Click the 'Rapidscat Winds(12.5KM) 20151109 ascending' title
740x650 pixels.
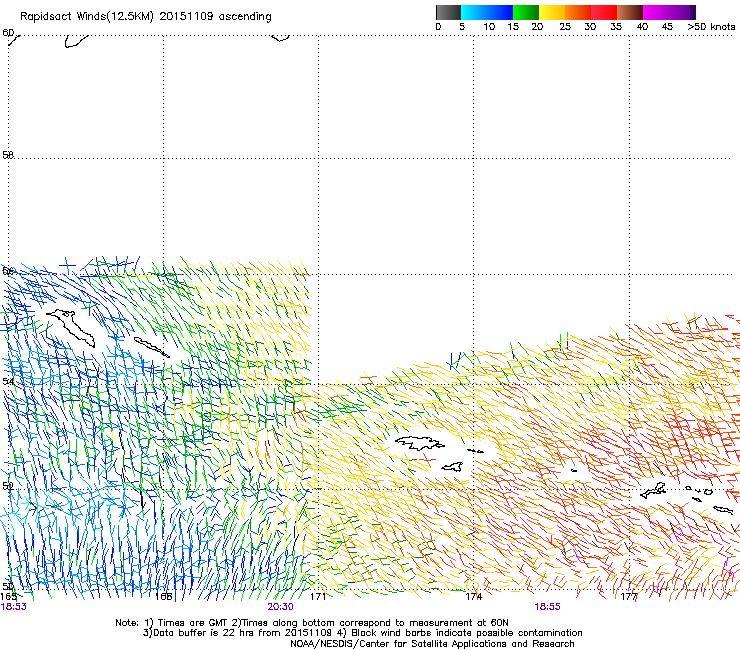point(146,17)
